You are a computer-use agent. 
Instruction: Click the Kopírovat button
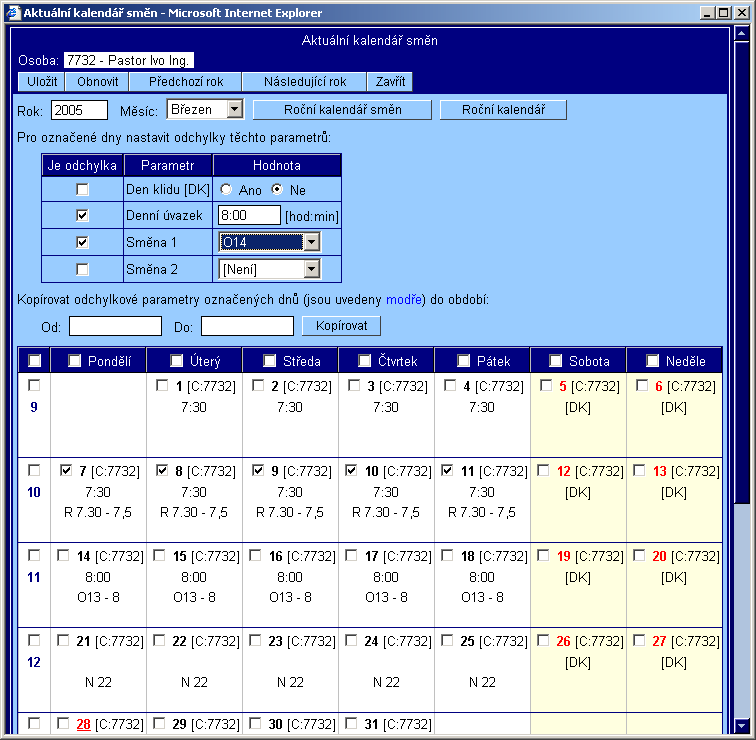[x=341, y=325]
